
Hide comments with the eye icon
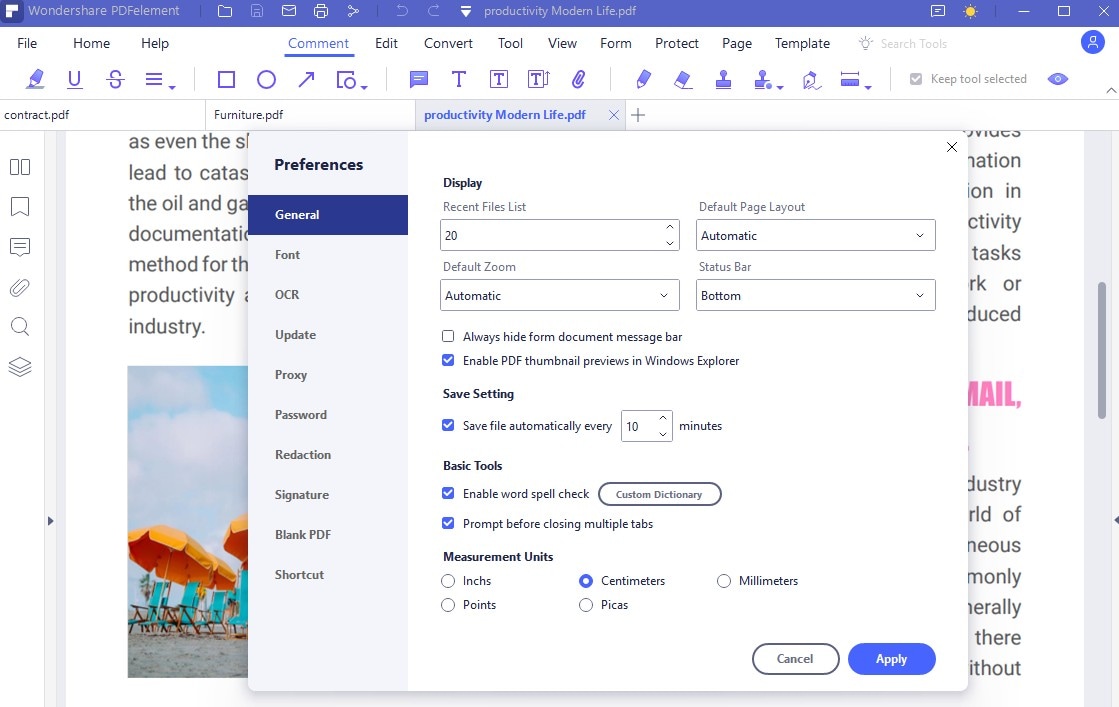coord(1058,79)
